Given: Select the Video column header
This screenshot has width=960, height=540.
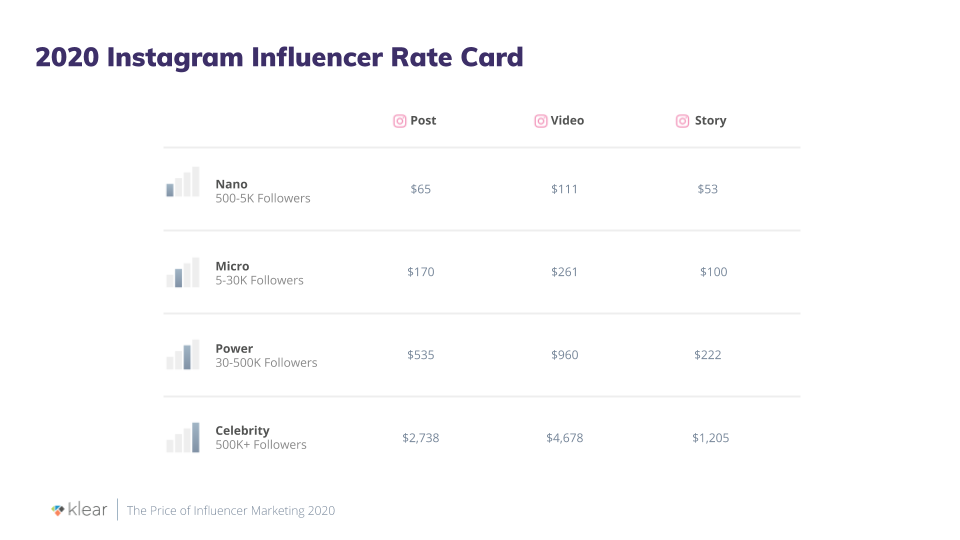Looking at the screenshot, I should click(567, 121).
